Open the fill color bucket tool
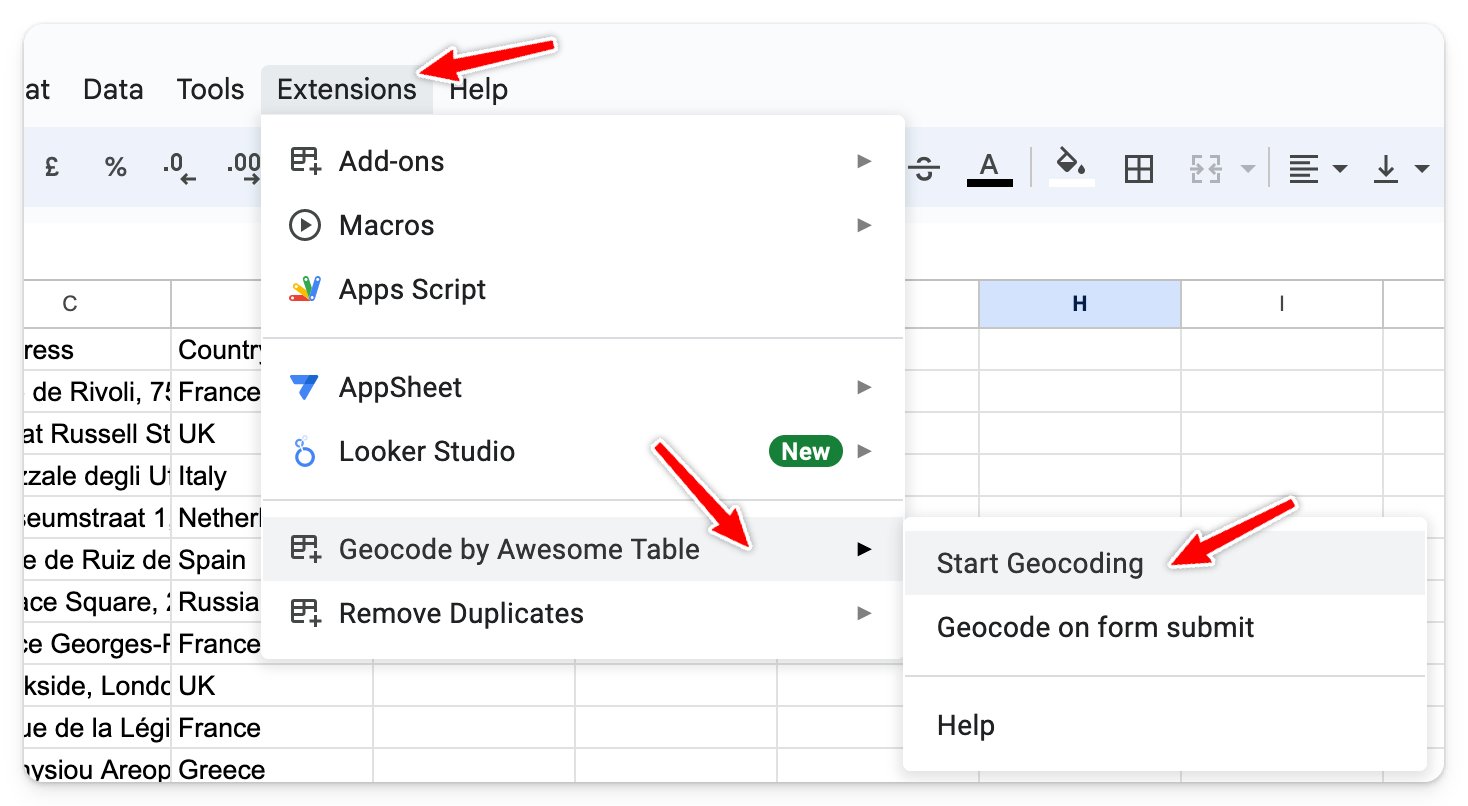 click(x=1071, y=166)
